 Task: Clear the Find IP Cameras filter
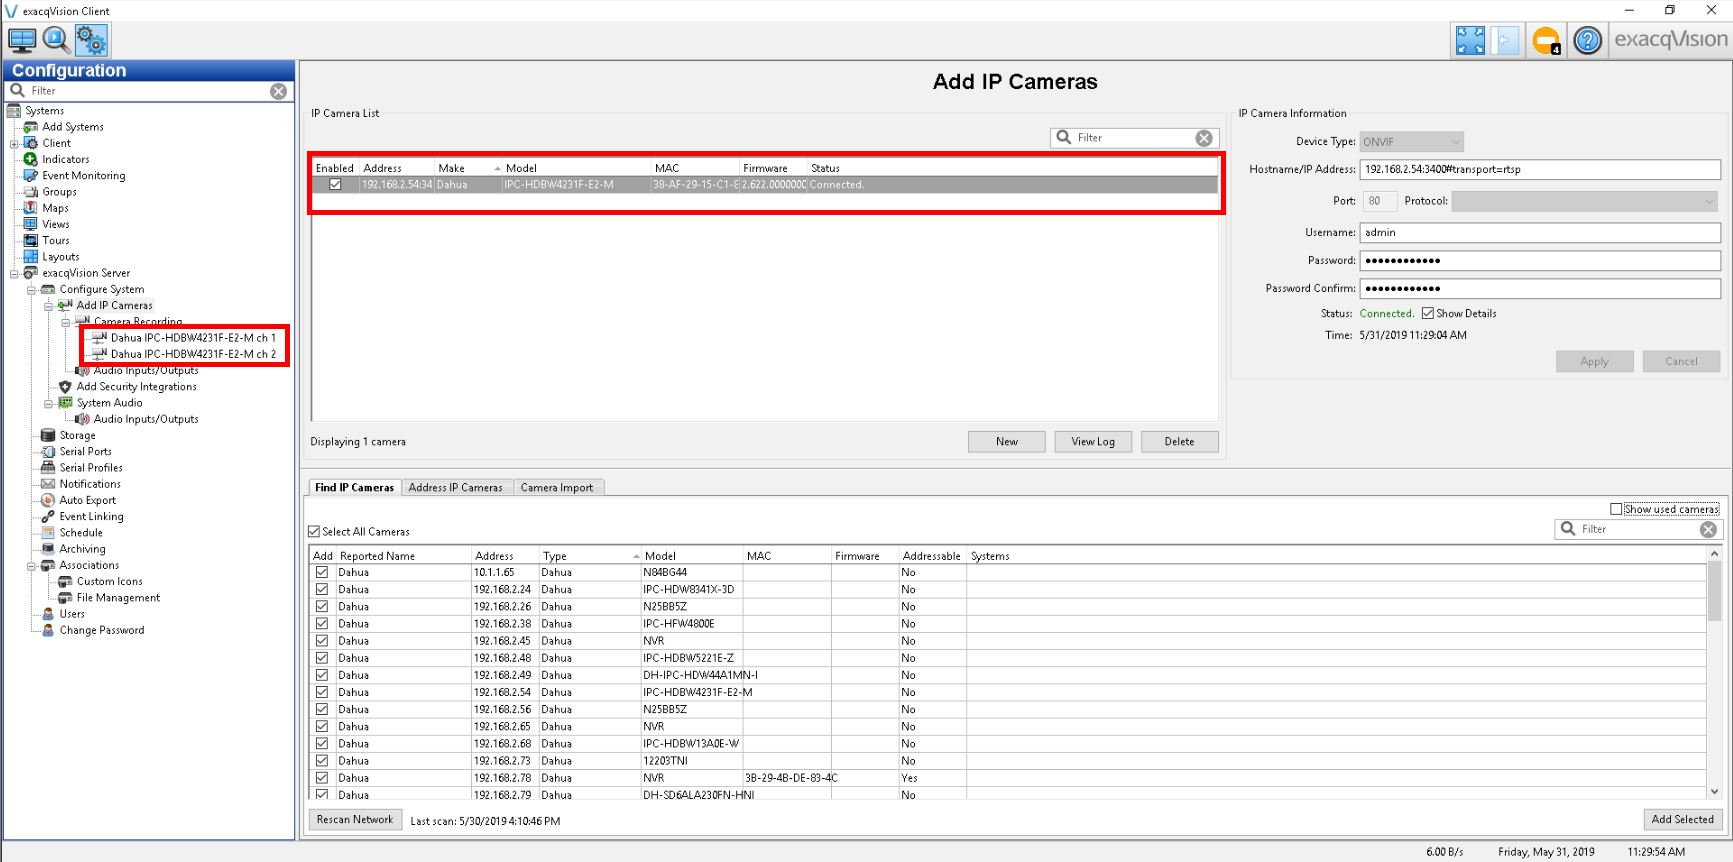(x=1708, y=529)
